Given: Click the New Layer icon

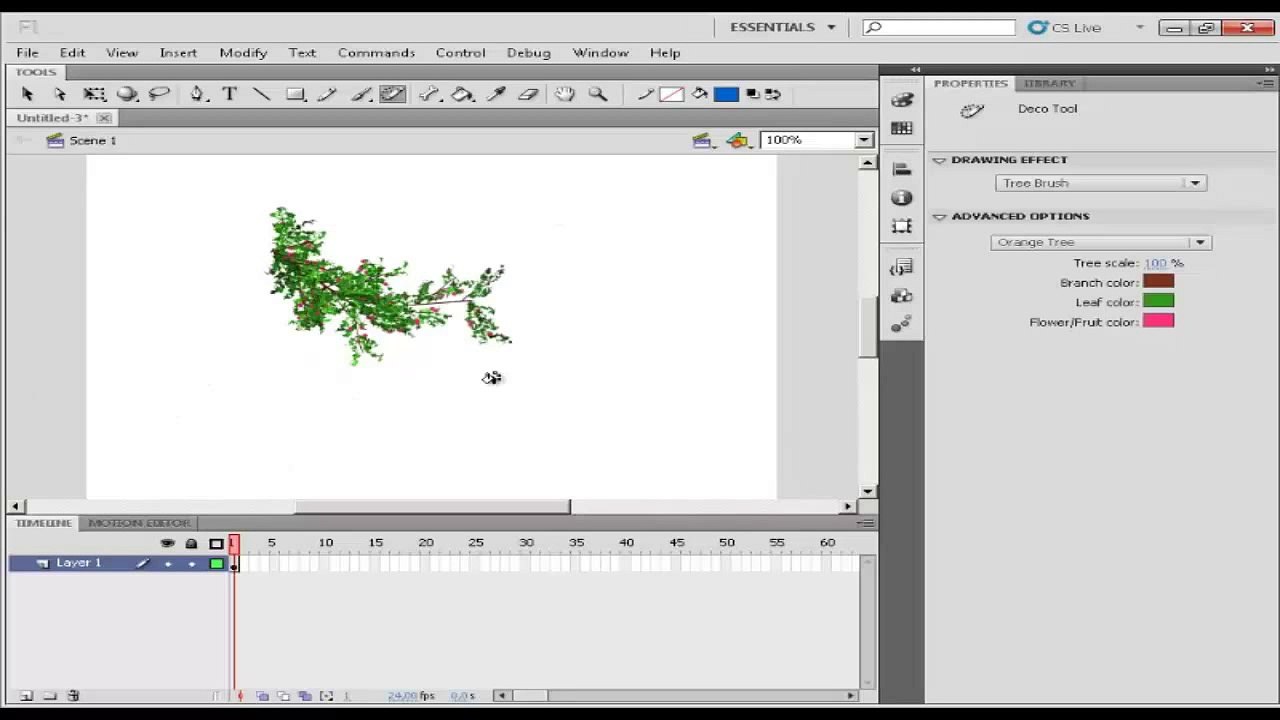Looking at the screenshot, I should [27, 696].
